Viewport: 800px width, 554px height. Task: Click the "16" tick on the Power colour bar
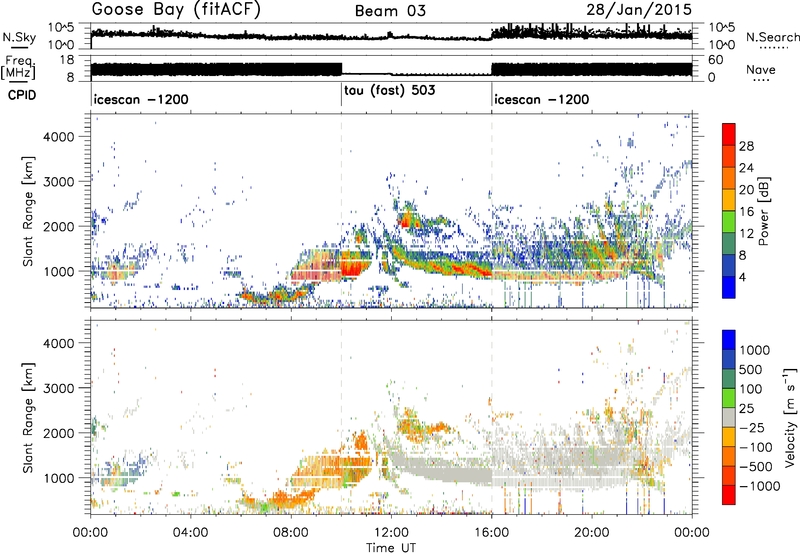[x=746, y=212]
